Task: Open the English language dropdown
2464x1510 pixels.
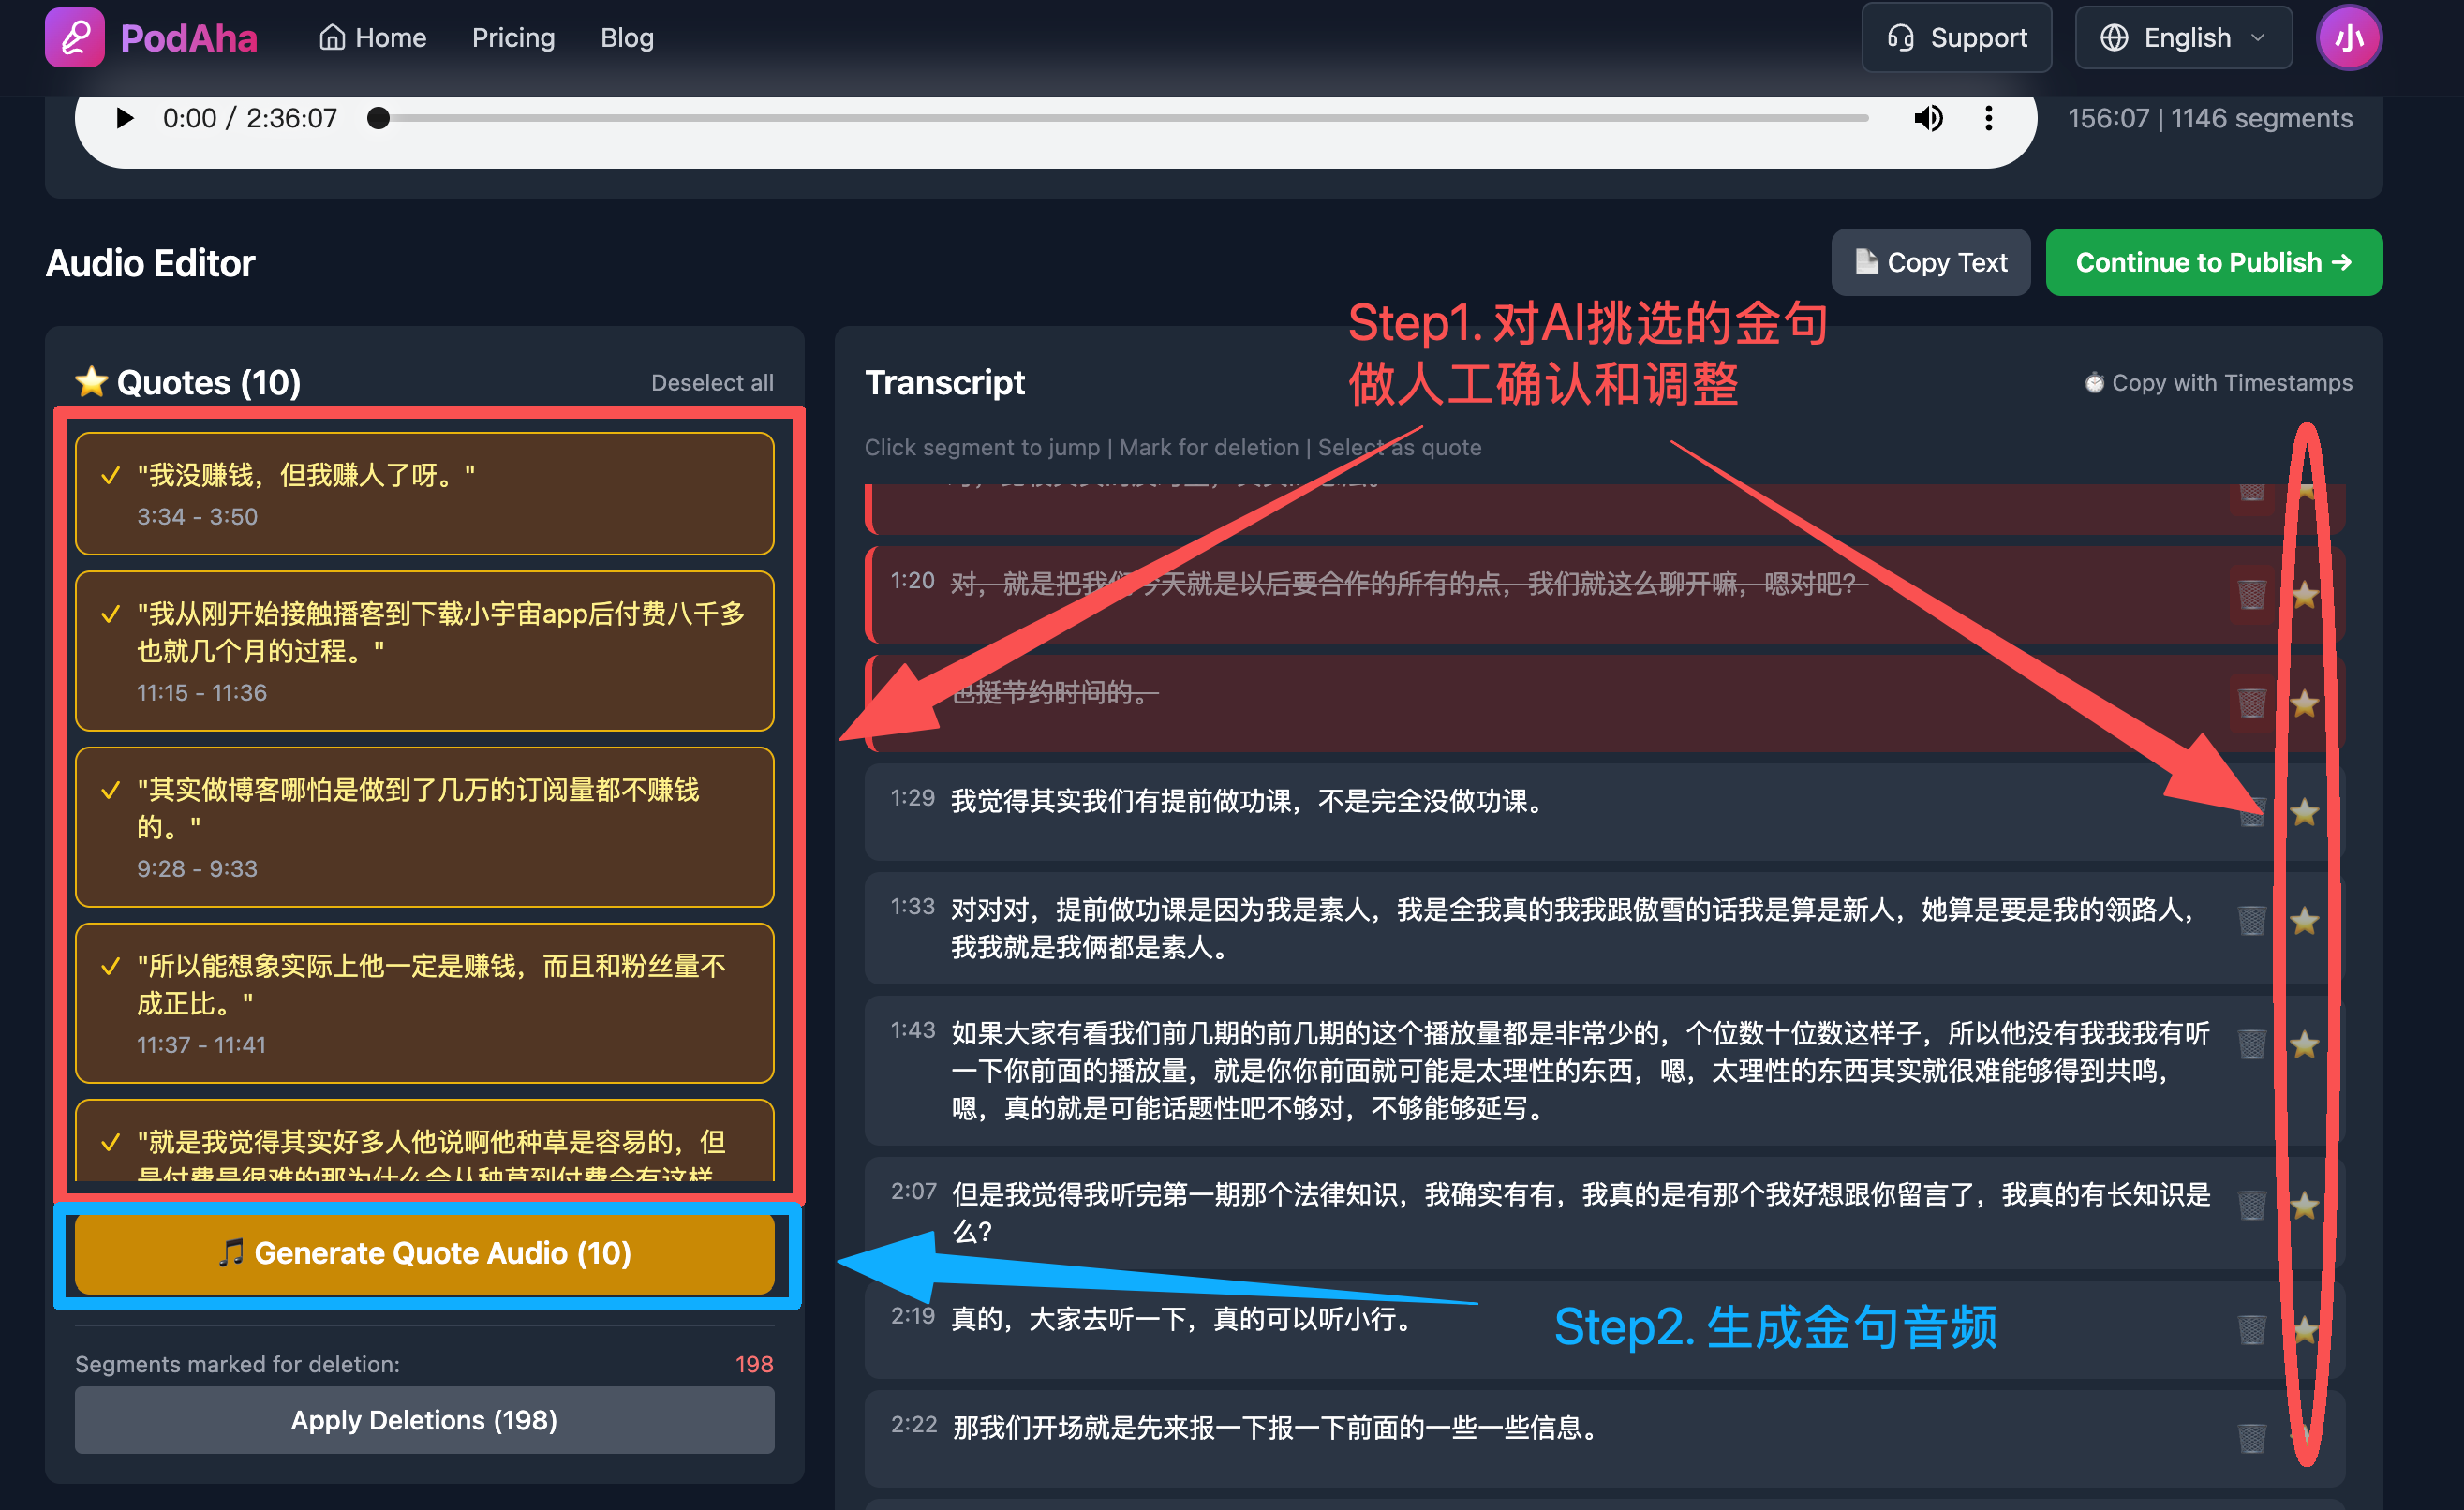Action: point(2182,38)
